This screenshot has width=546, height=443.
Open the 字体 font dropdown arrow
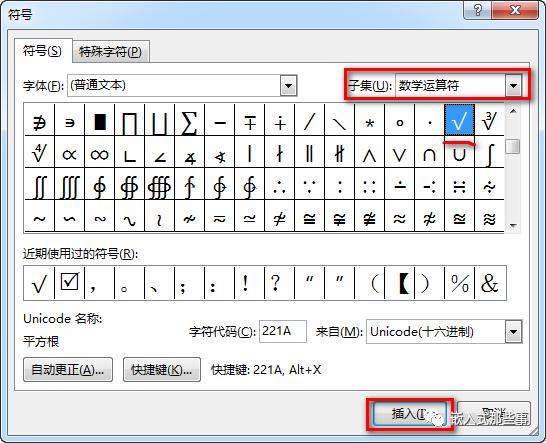point(288,85)
